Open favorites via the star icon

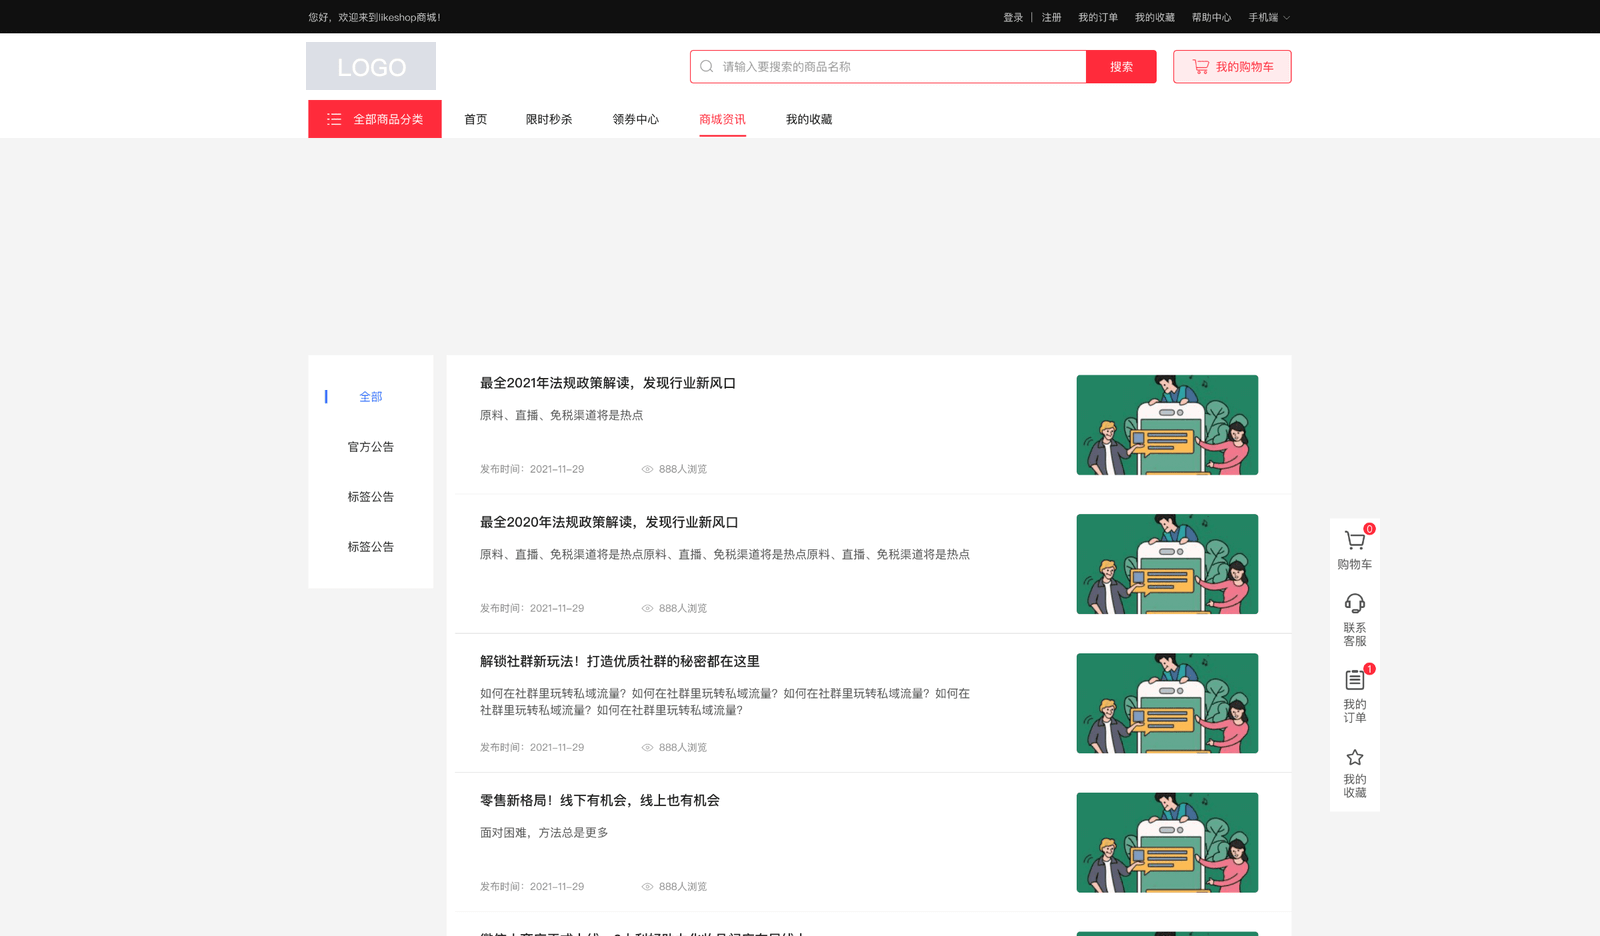pyautogui.click(x=1354, y=757)
